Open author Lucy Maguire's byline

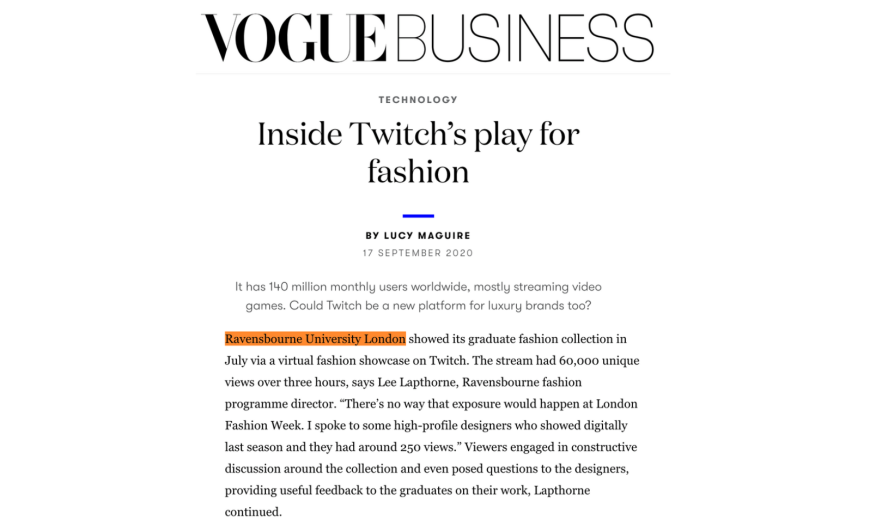418,236
